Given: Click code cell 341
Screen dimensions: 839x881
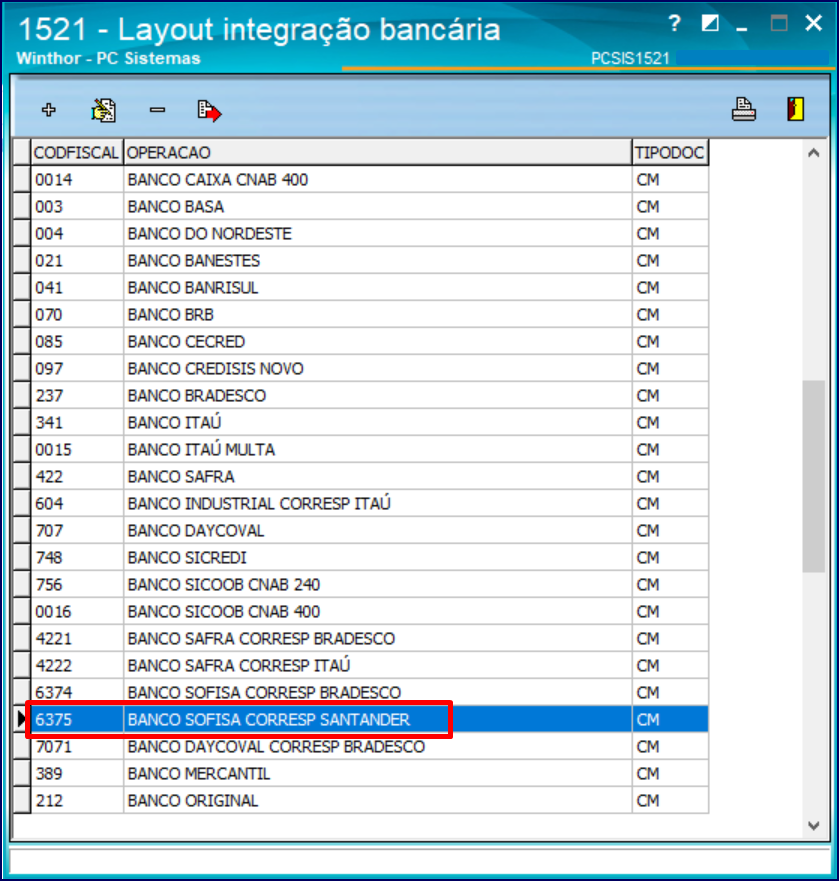Looking at the screenshot, I should (x=77, y=423).
